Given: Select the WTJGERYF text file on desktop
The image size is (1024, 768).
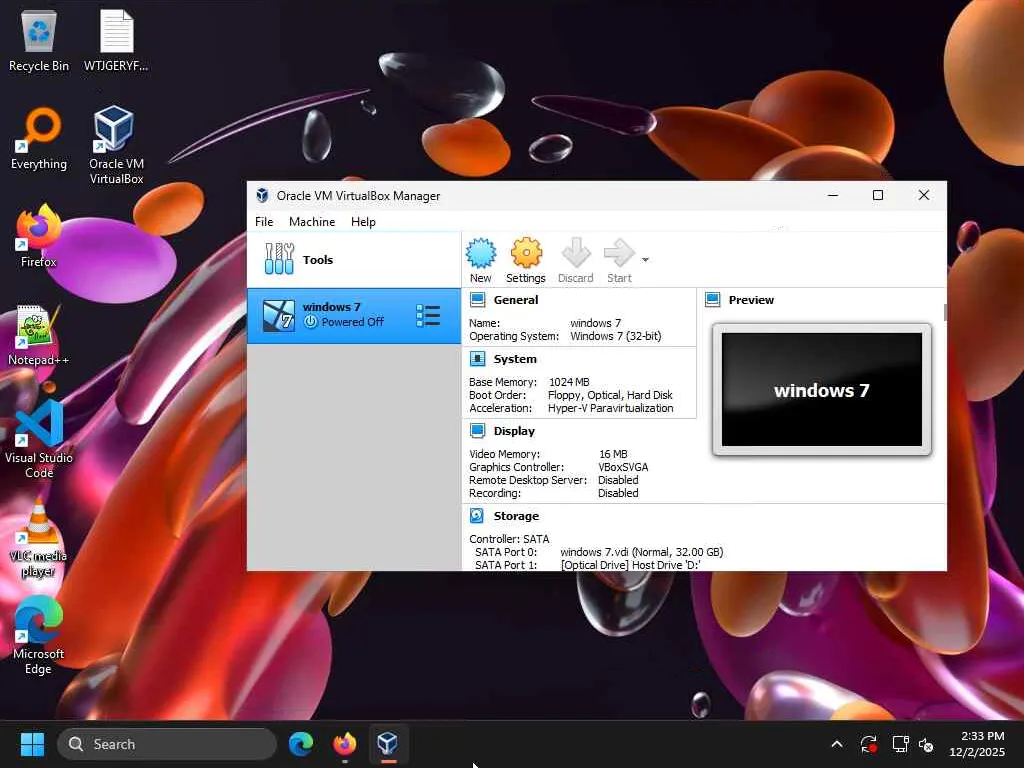Looking at the screenshot, I should pos(116,42).
